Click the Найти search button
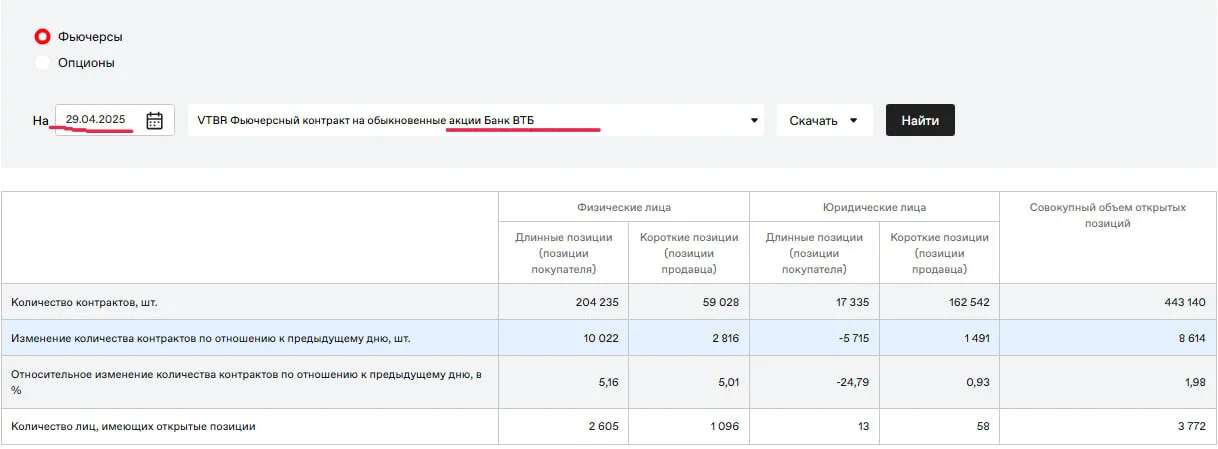1218x449 pixels. pos(920,120)
